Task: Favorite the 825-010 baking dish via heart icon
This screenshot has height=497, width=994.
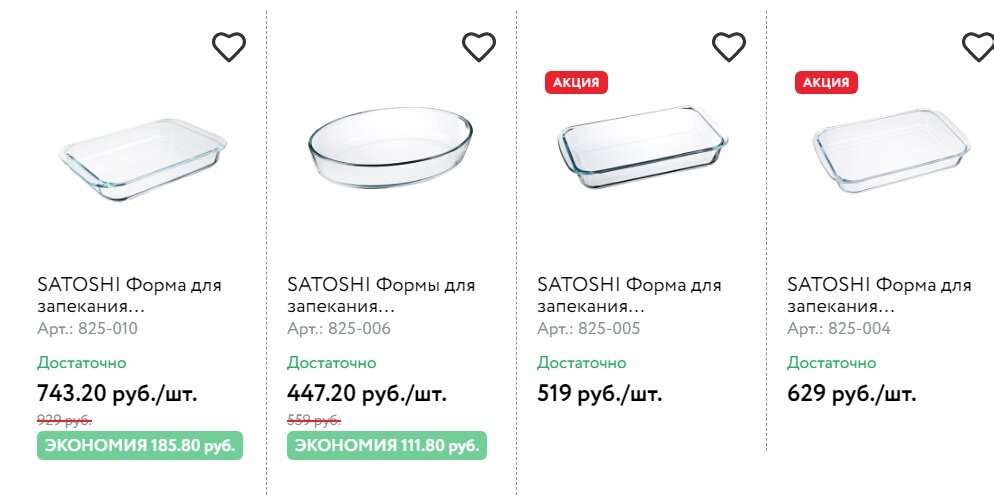Action: tap(229, 46)
